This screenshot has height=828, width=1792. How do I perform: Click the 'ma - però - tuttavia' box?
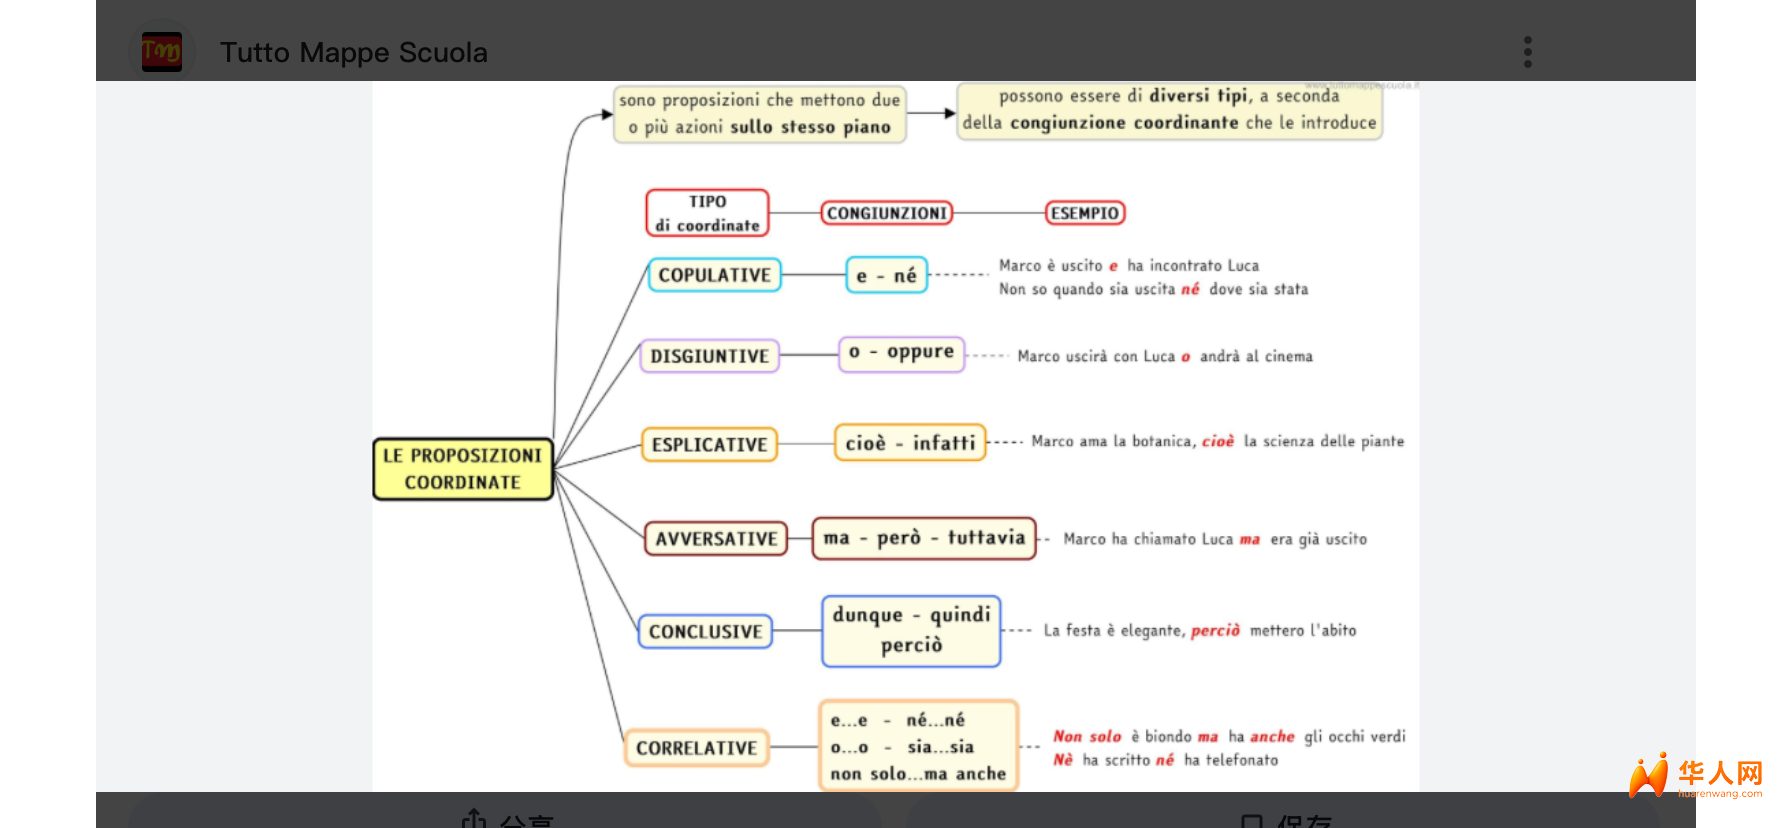(x=923, y=538)
